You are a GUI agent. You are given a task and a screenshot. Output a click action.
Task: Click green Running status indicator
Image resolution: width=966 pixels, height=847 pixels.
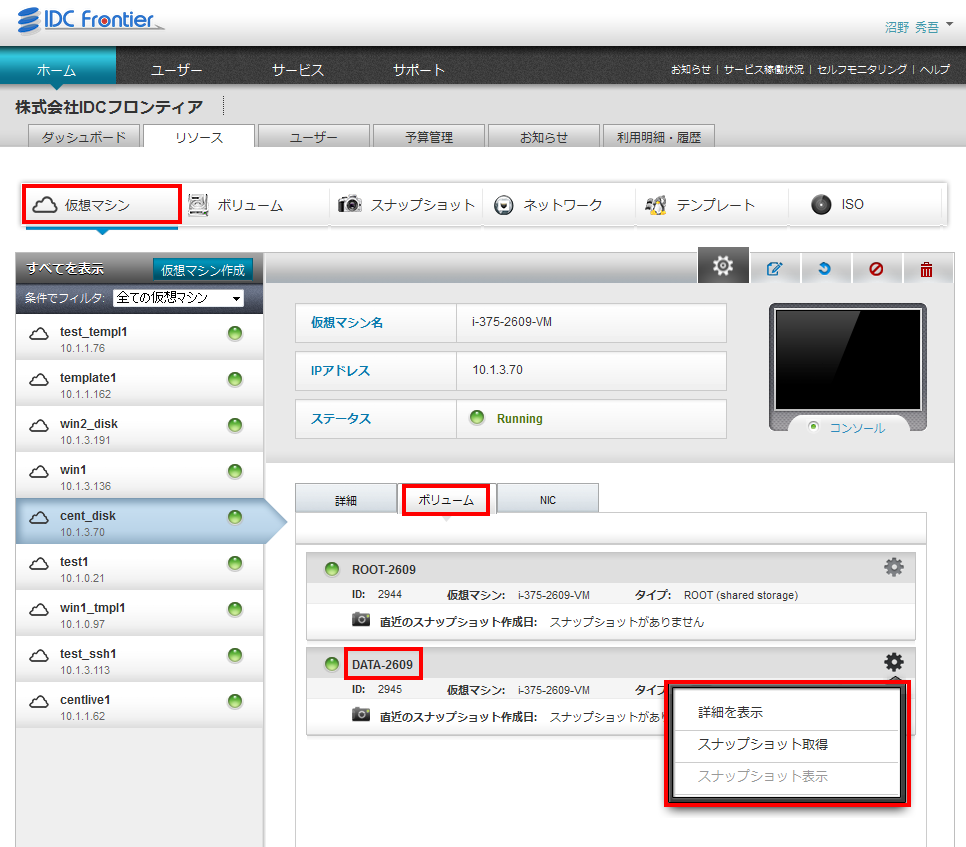pyautogui.click(x=477, y=418)
